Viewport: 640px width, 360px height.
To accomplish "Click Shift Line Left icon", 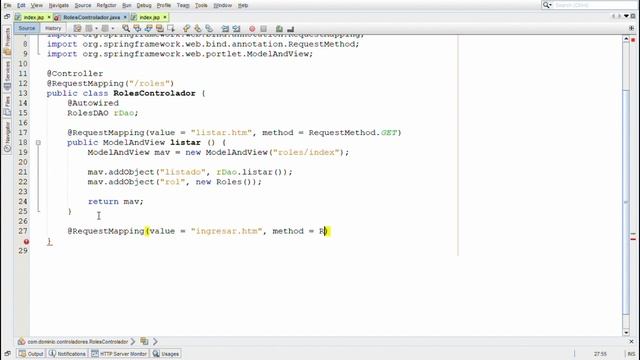I will coord(225,29).
